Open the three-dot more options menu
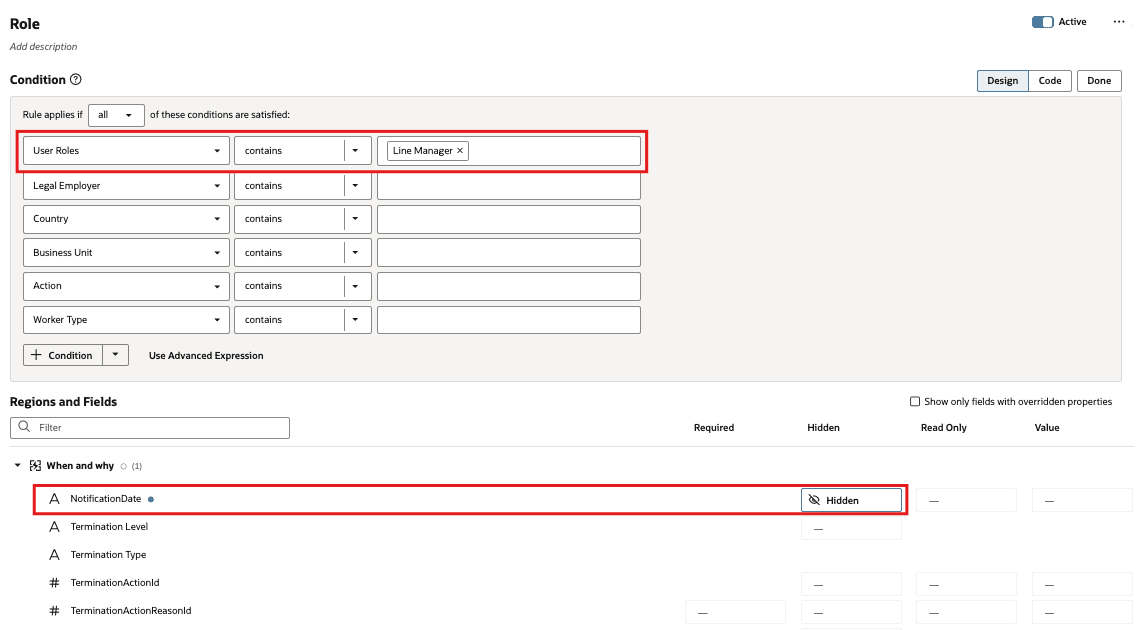1146x630 pixels. 1119,22
